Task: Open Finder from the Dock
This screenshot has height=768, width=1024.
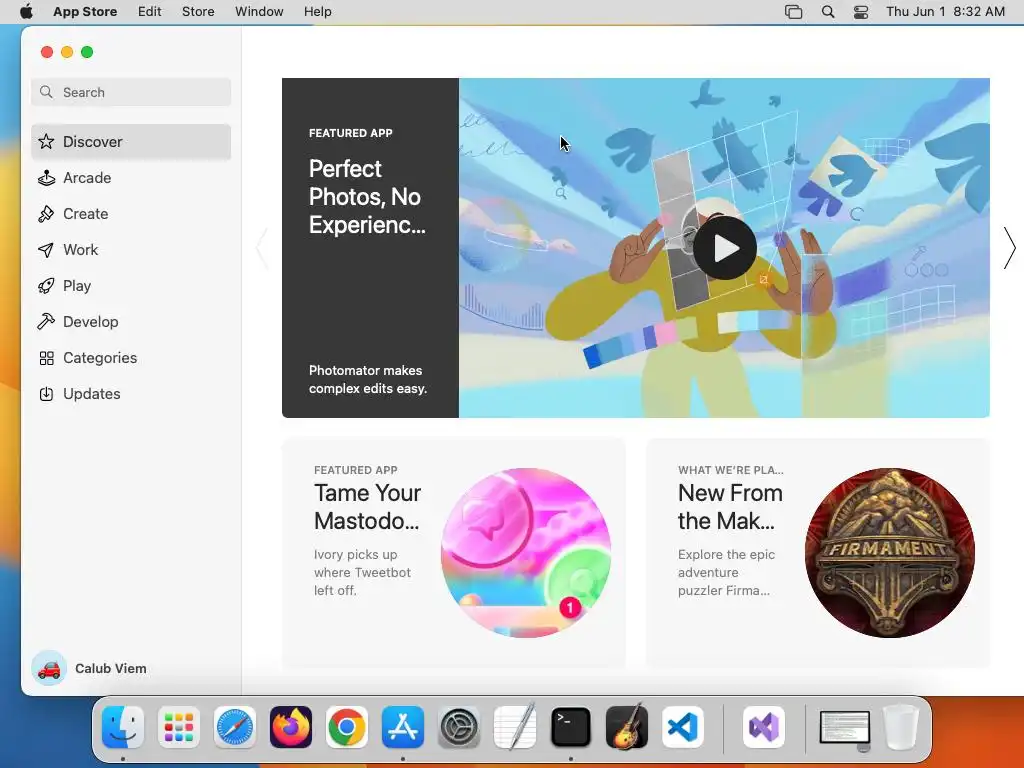Action: 123,727
